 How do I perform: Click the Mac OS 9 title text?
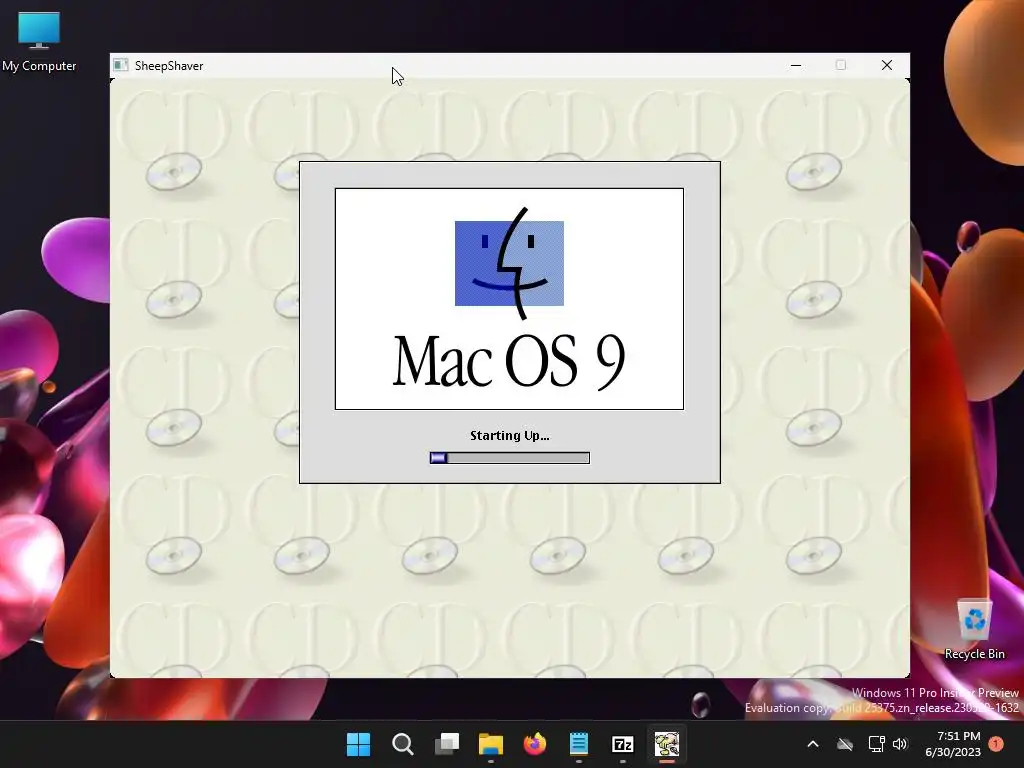(x=509, y=361)
